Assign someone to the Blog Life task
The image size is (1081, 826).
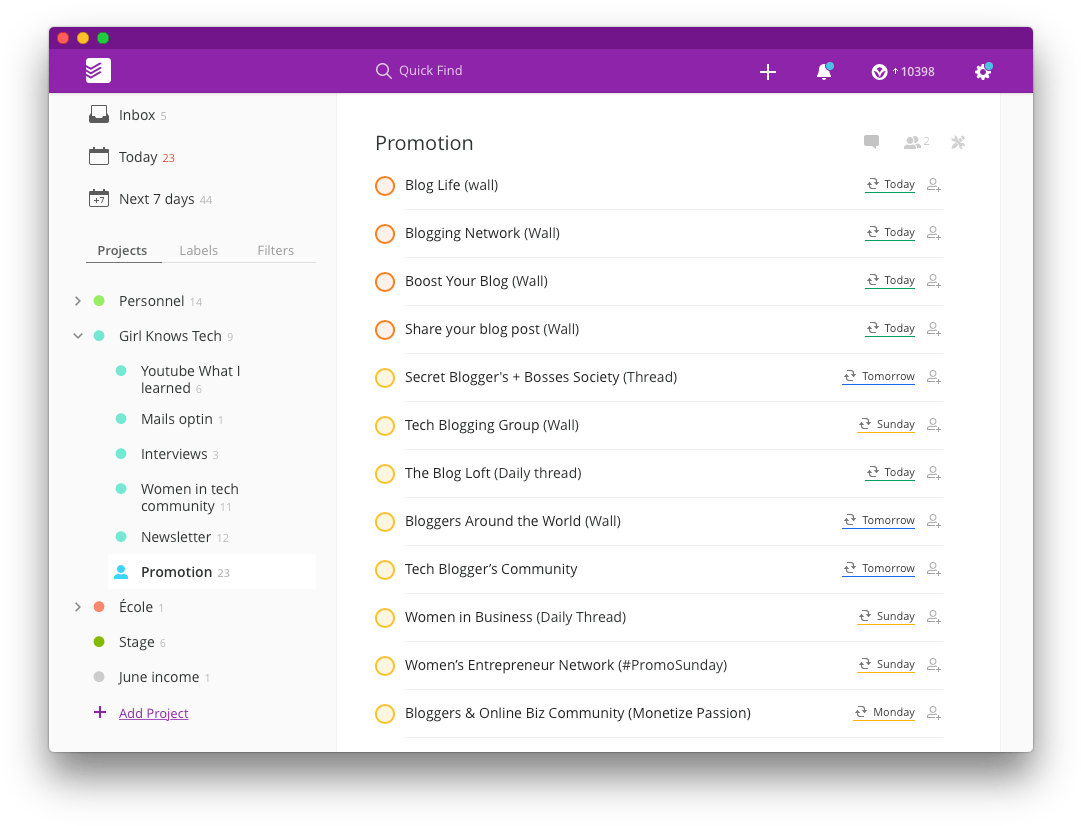[x=933, y=184]
